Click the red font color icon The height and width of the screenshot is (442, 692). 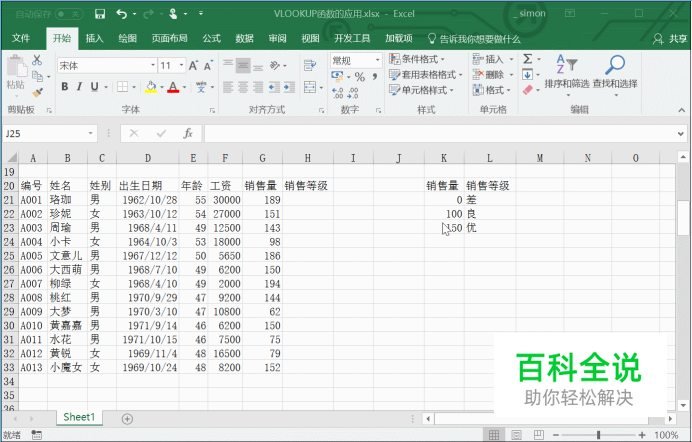point(173,87)
